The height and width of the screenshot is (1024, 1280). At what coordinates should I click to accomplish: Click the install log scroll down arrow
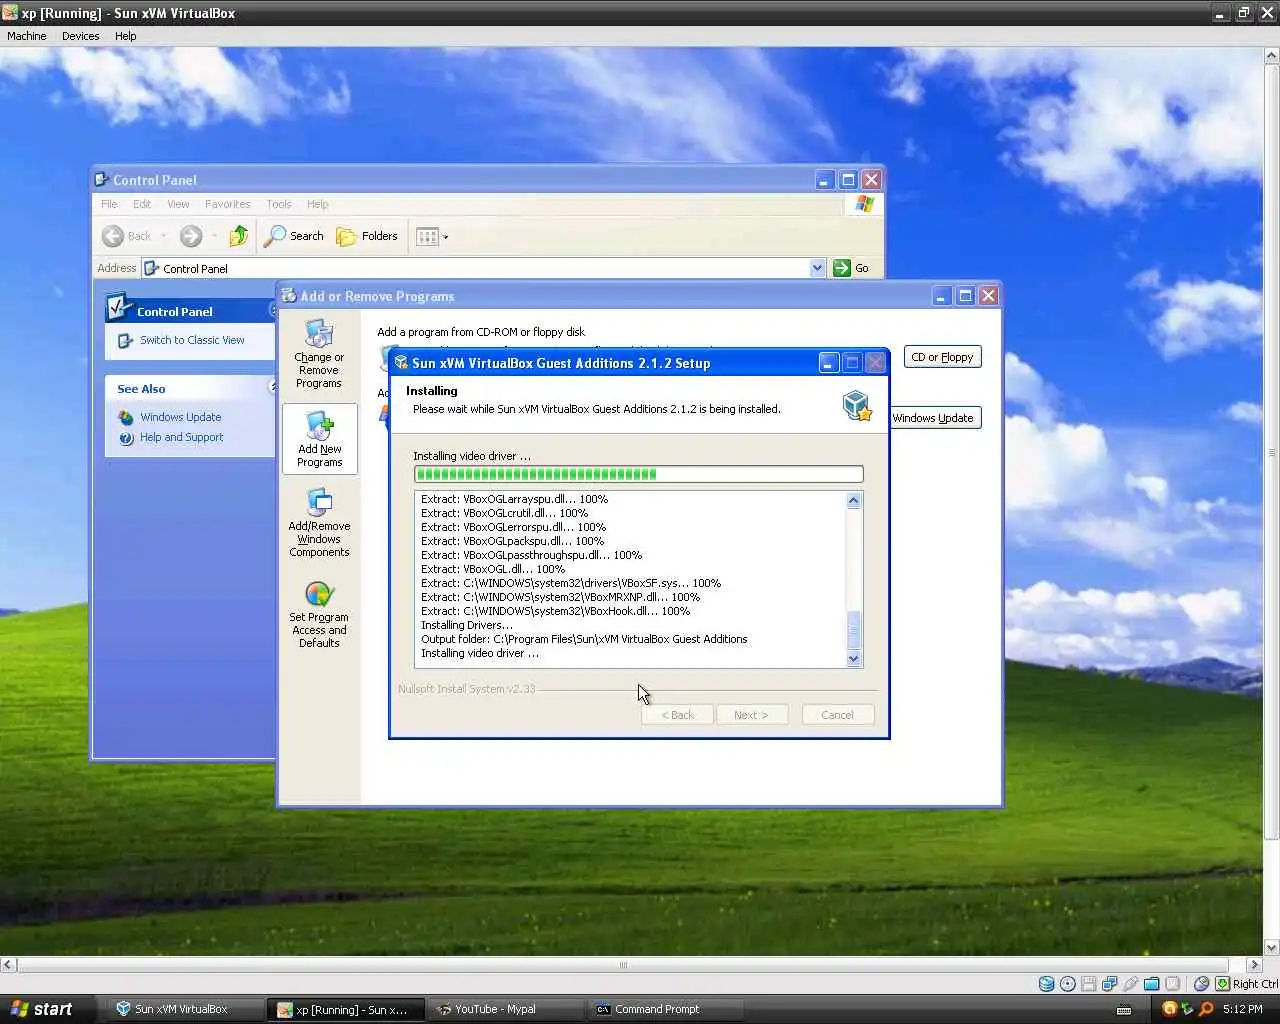point(853,658)
